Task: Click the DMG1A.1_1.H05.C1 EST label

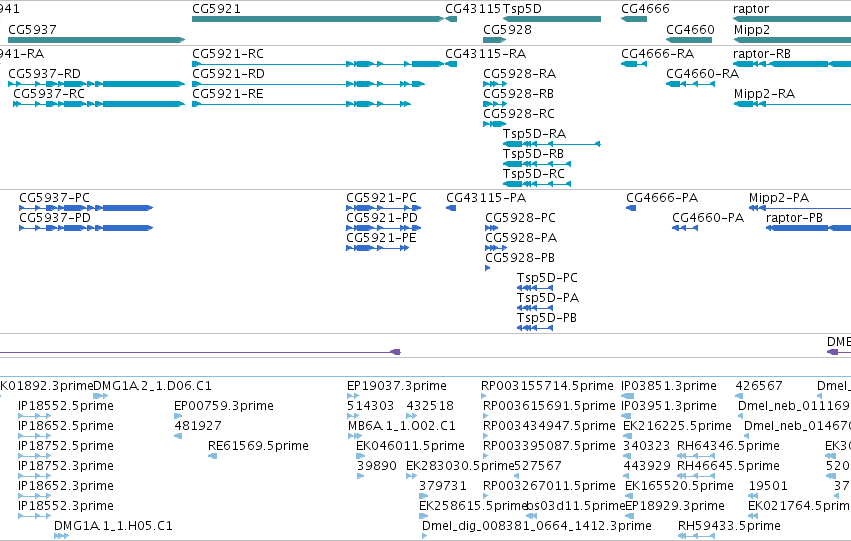Action: tap(113, 526)
